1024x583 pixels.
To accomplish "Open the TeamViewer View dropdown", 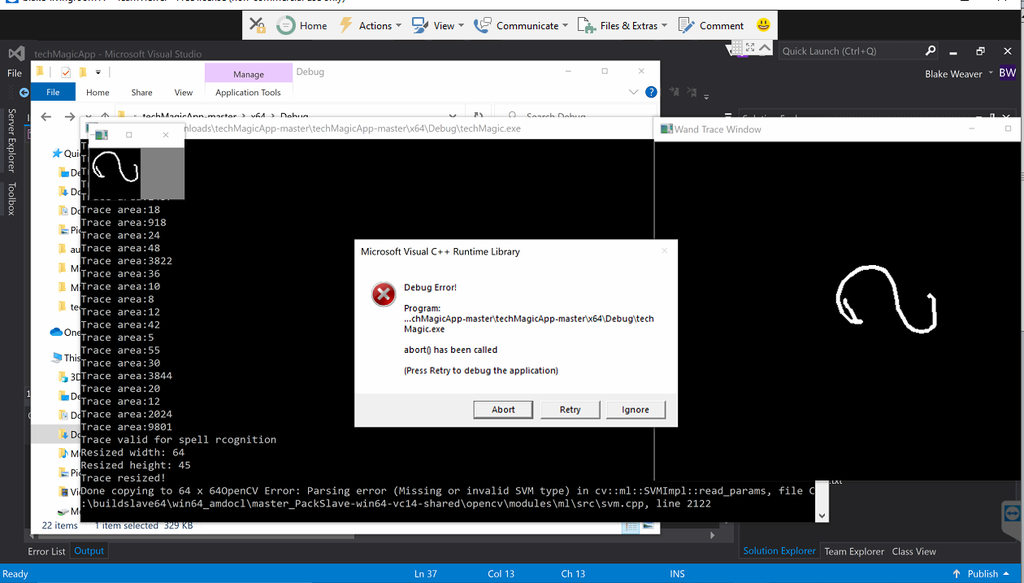I will coord(438,25).
